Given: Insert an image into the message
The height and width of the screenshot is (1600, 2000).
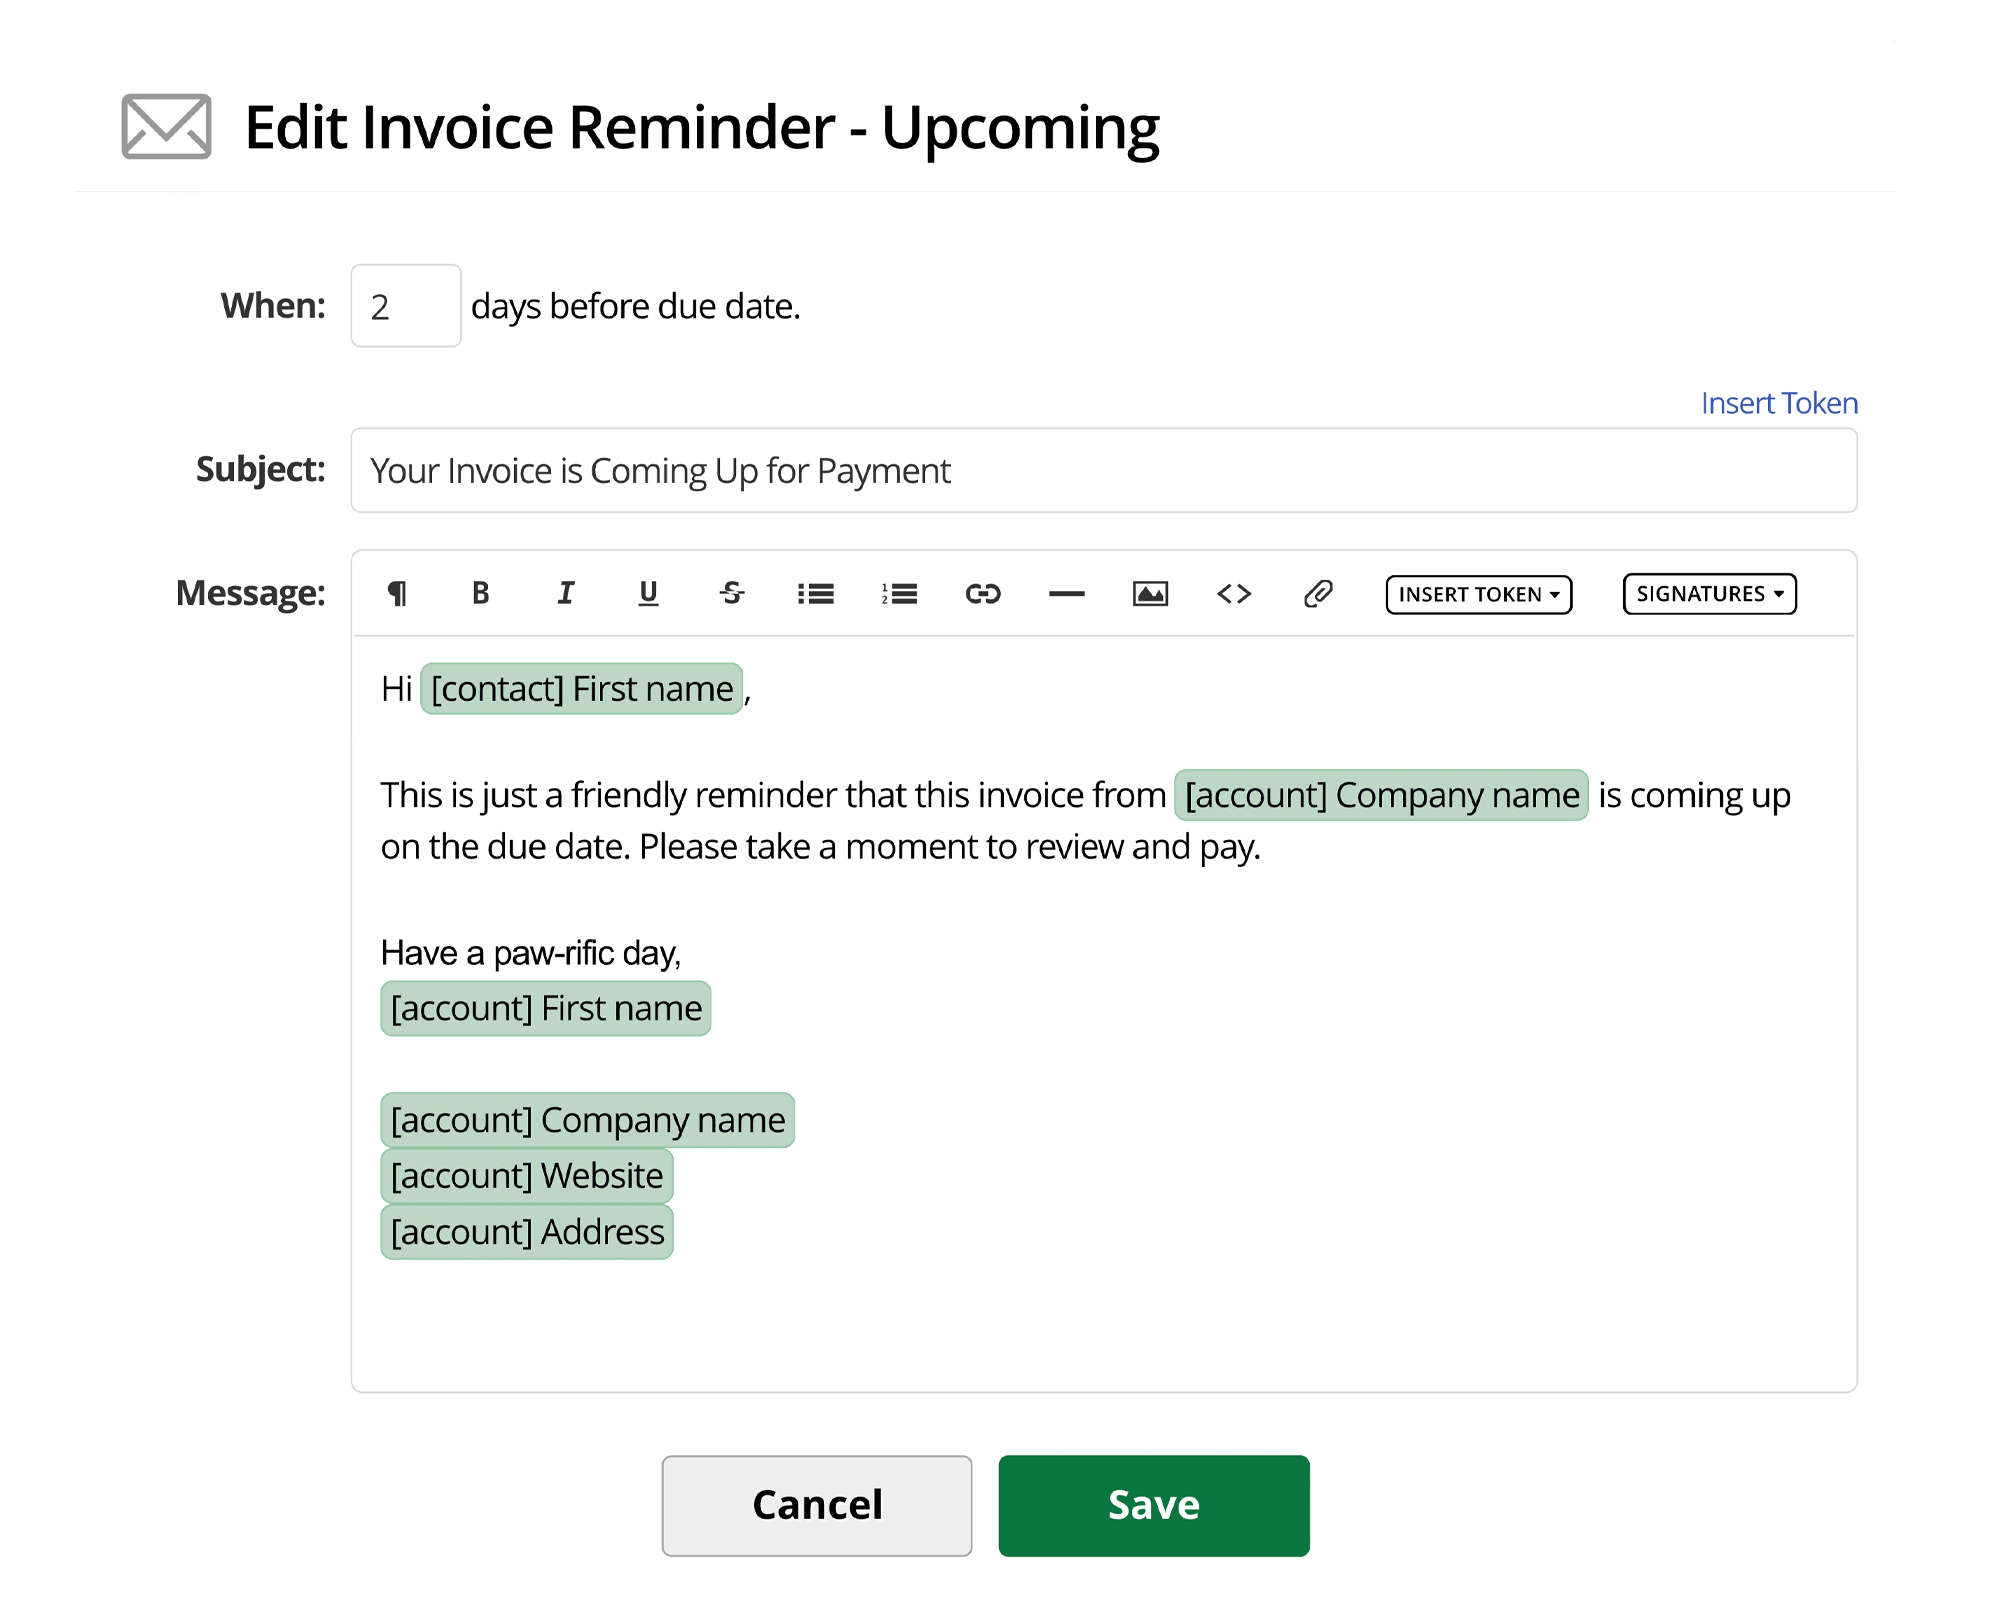Looking at the screenshot, I should (1149, 593).
